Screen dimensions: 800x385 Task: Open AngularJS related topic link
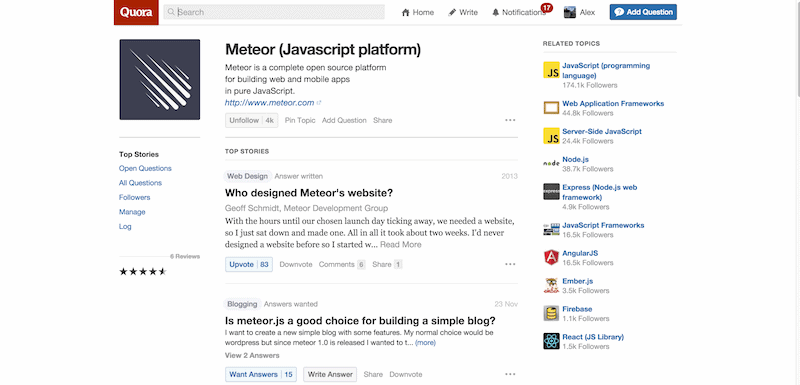click(x=580, y=253)
